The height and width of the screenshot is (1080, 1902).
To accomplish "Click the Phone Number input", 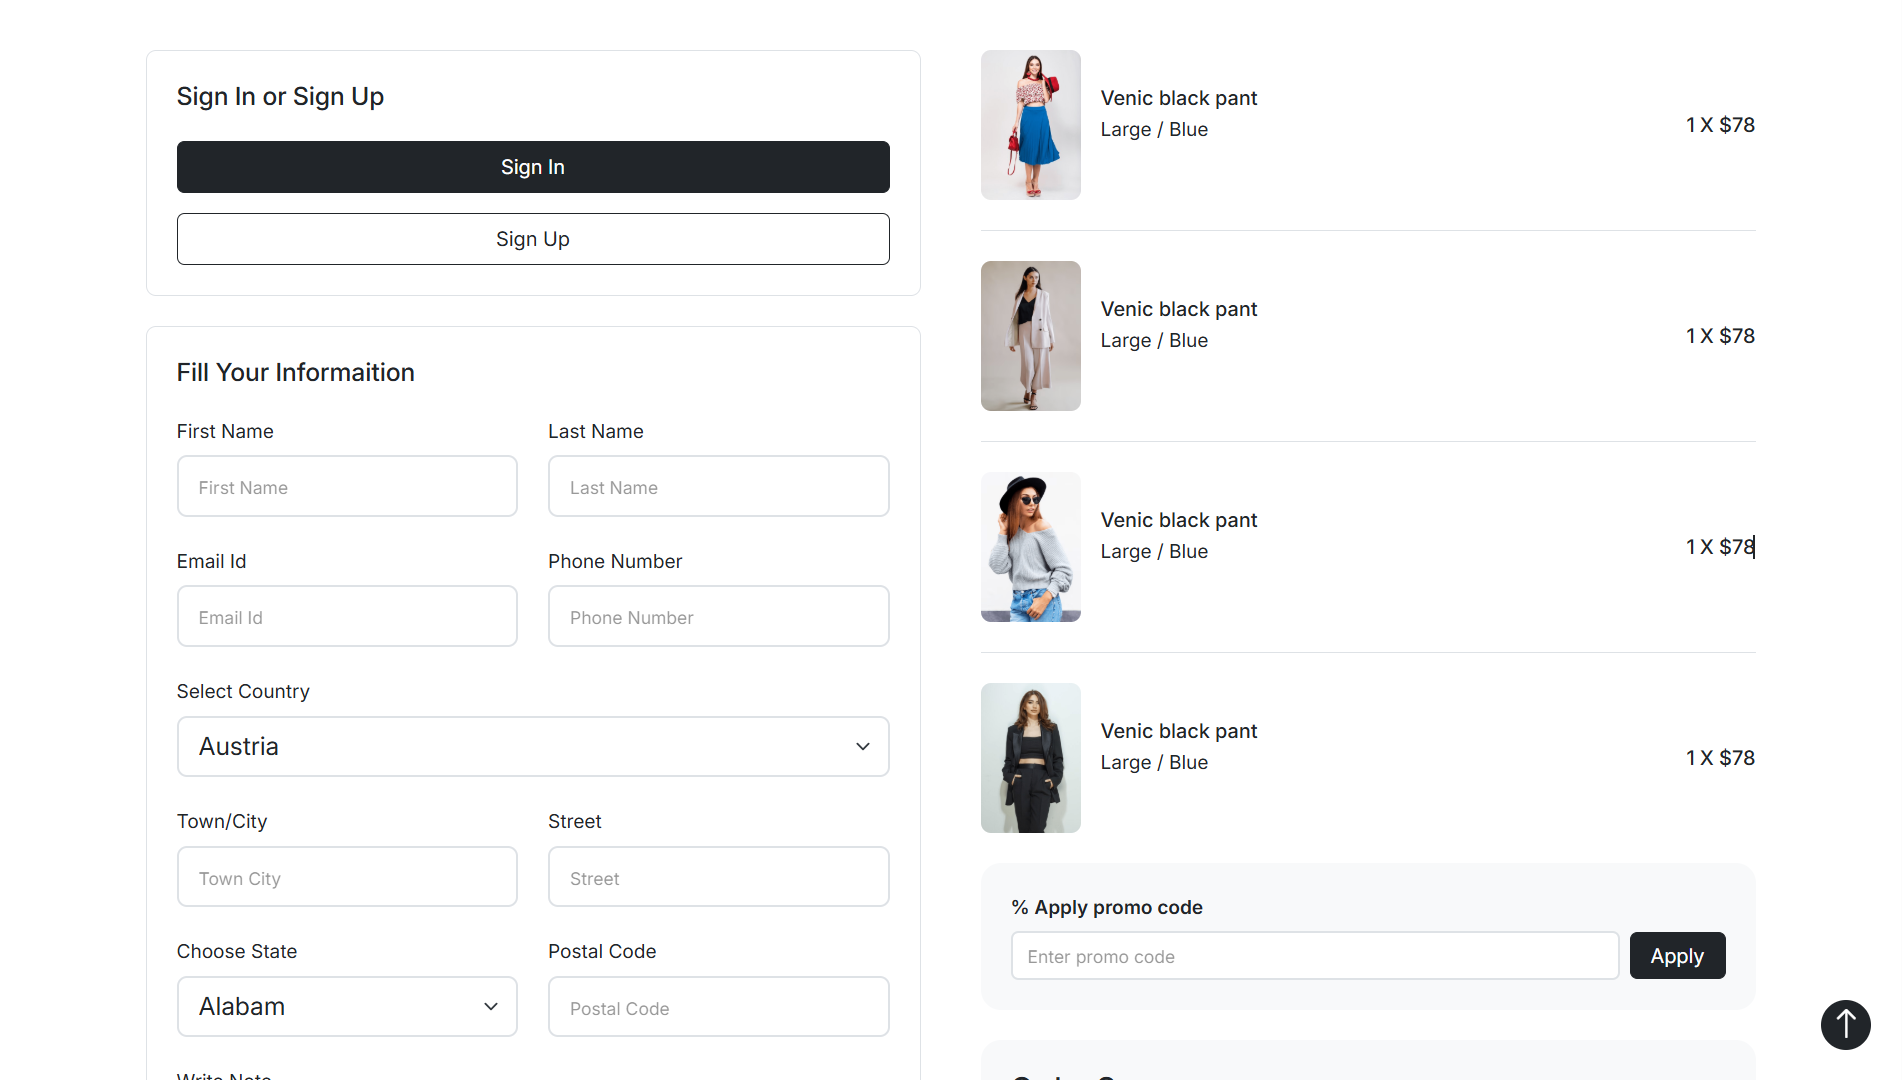I will click(718, 617).
